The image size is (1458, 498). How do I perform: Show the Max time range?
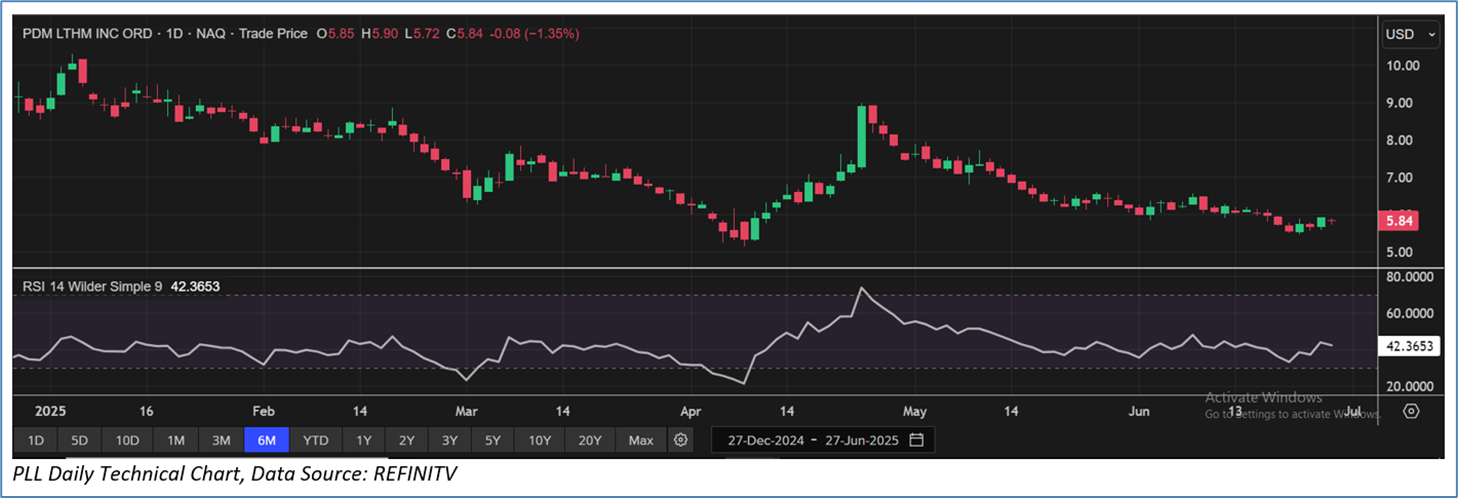coord(641,440)
